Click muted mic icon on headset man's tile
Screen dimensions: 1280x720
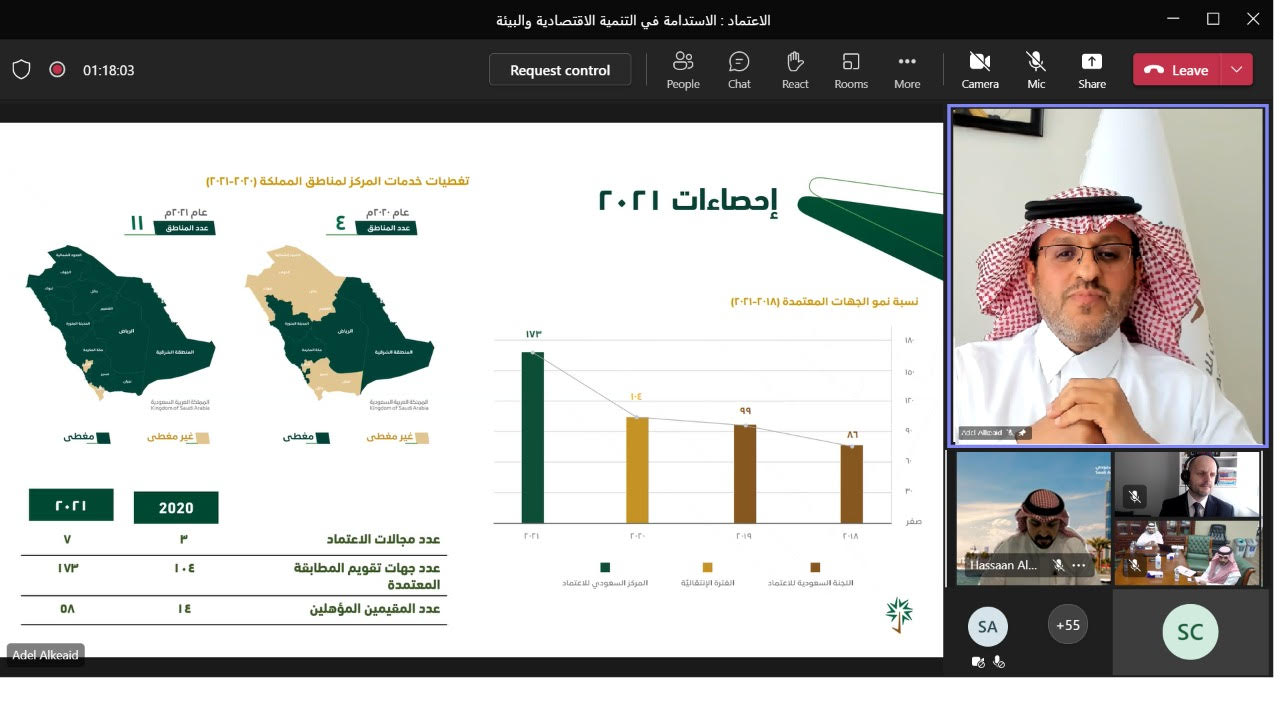tap(1134, 495)
